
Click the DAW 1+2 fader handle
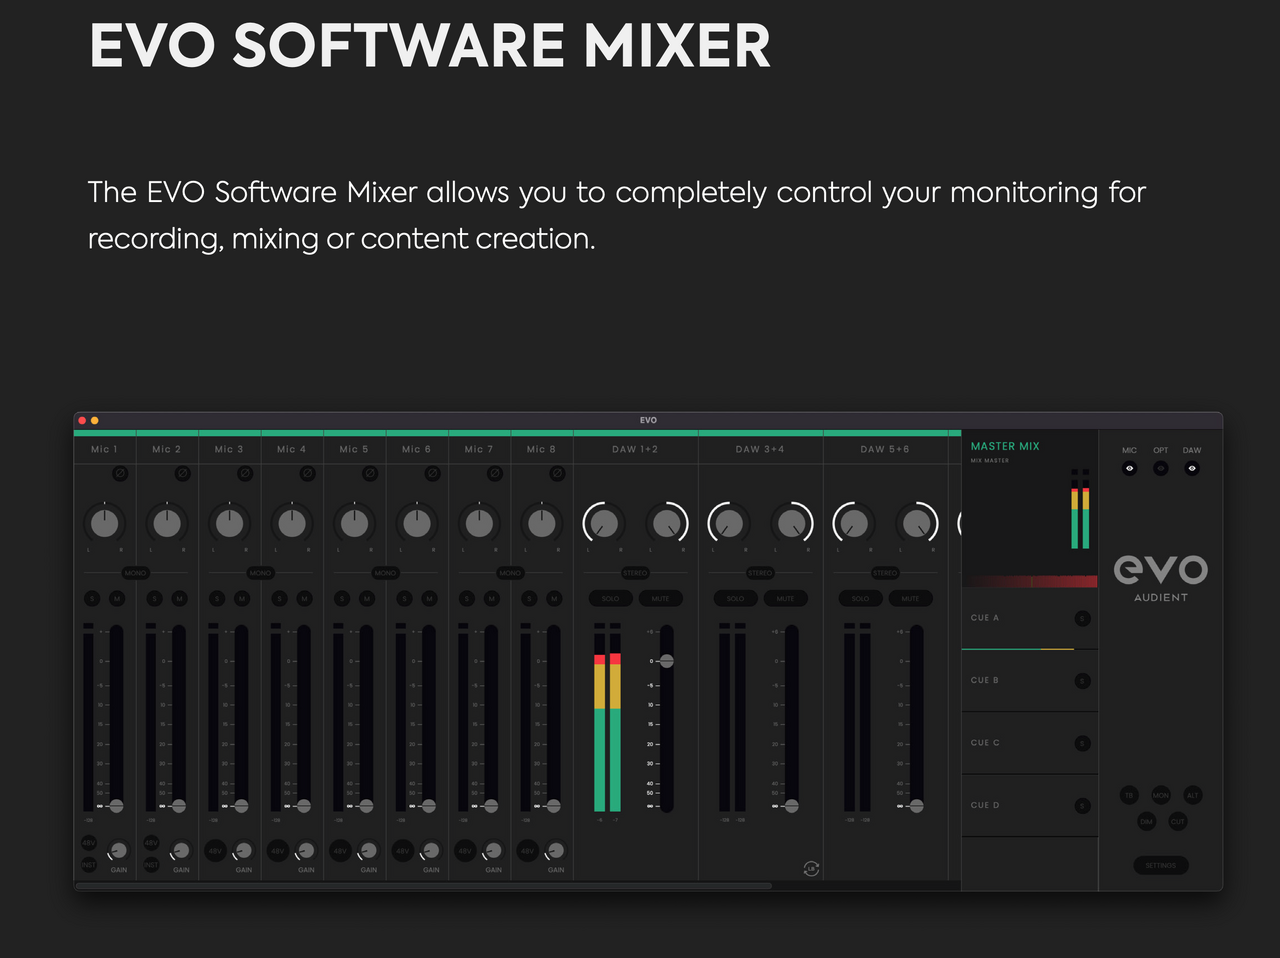click(x=667, y=661)
